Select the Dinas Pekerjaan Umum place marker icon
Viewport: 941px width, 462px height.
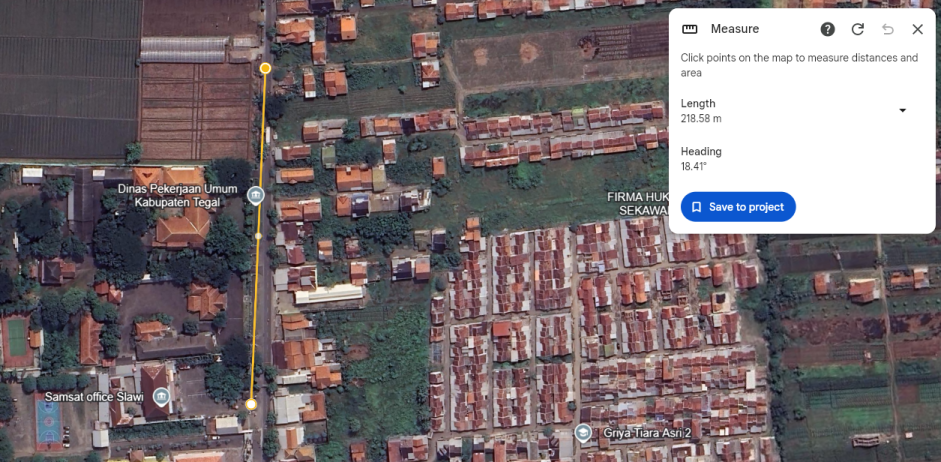[x=256, y=195]
